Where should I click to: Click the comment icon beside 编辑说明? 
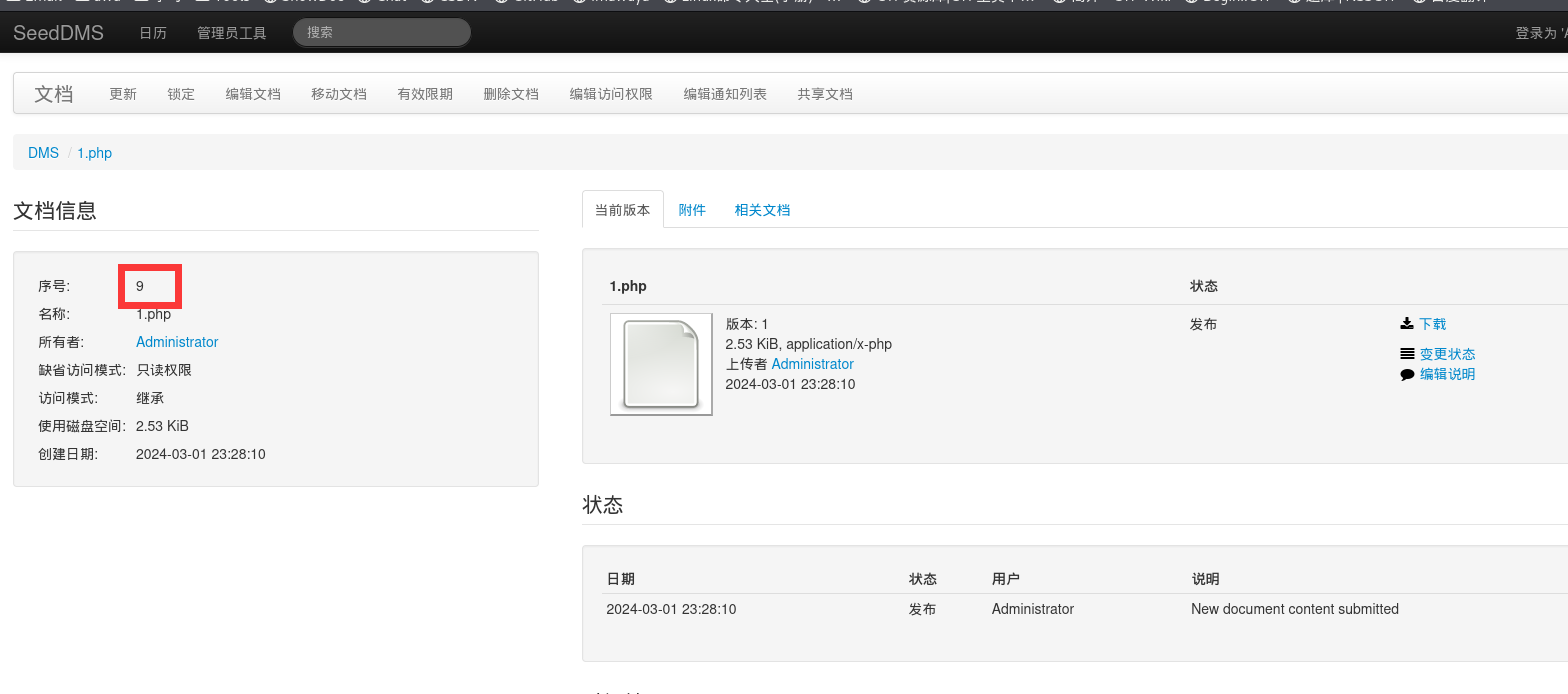tap(1407, 374)
